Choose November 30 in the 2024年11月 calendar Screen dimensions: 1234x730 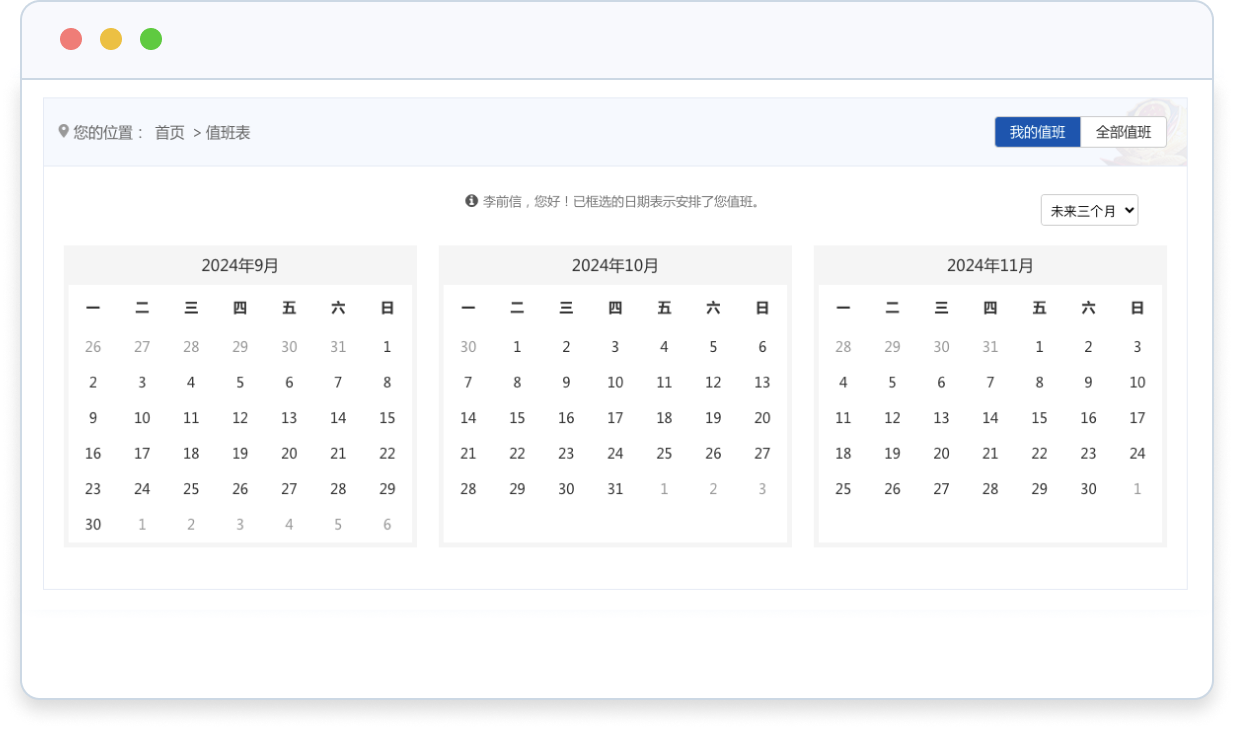tap(1088, 489)
